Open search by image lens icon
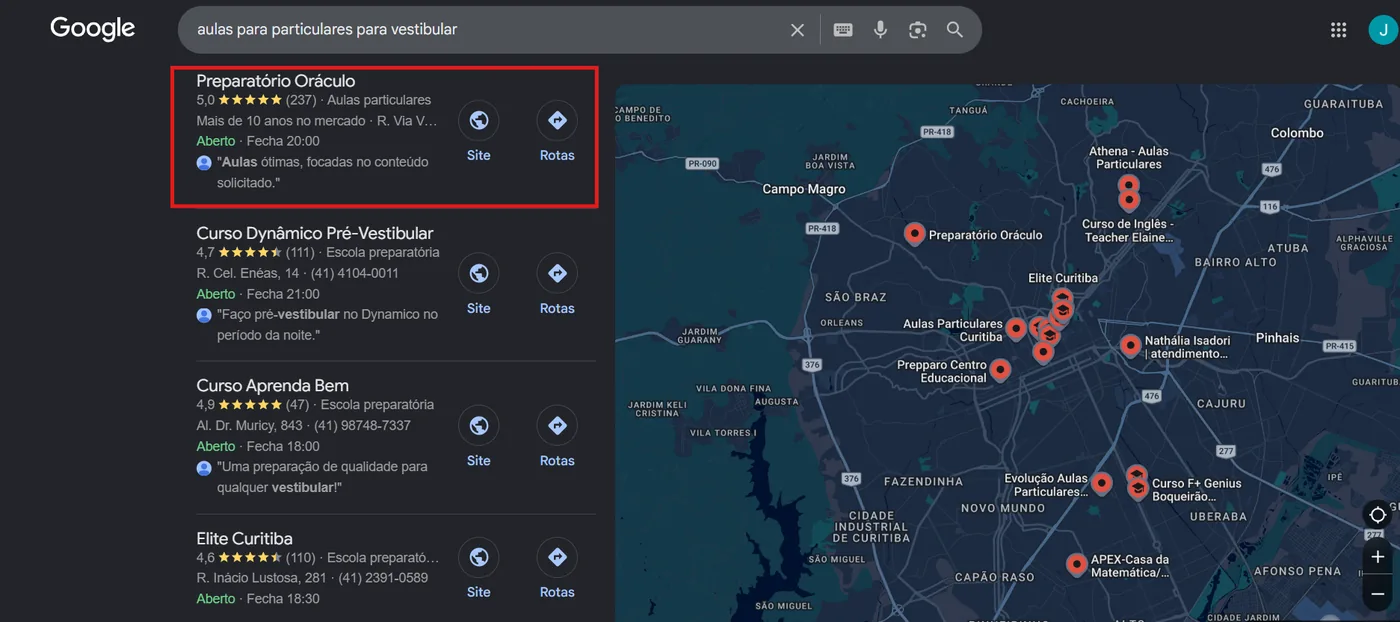Screen dimensions: 1400x622 [x=918, y=30]
